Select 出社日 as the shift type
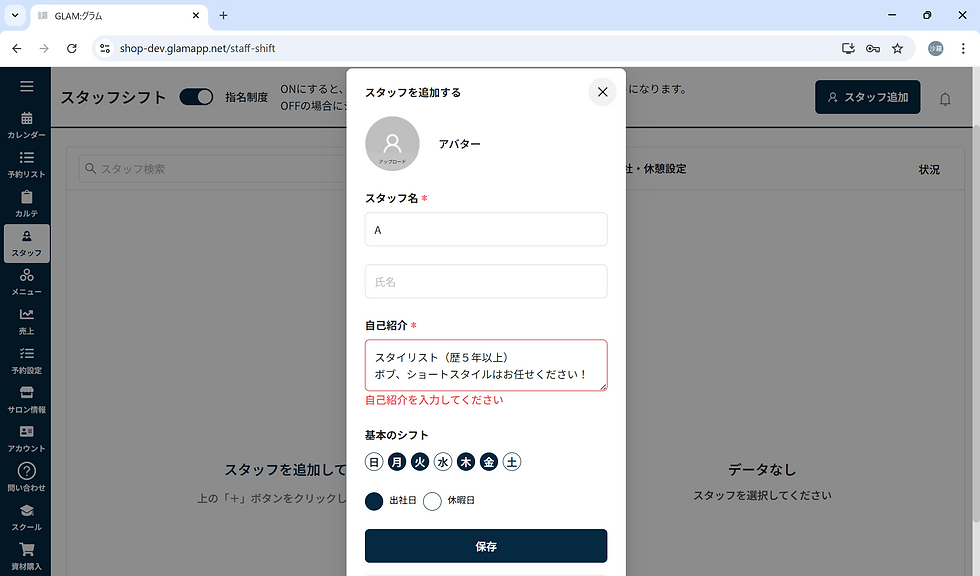 coord(373,501)
